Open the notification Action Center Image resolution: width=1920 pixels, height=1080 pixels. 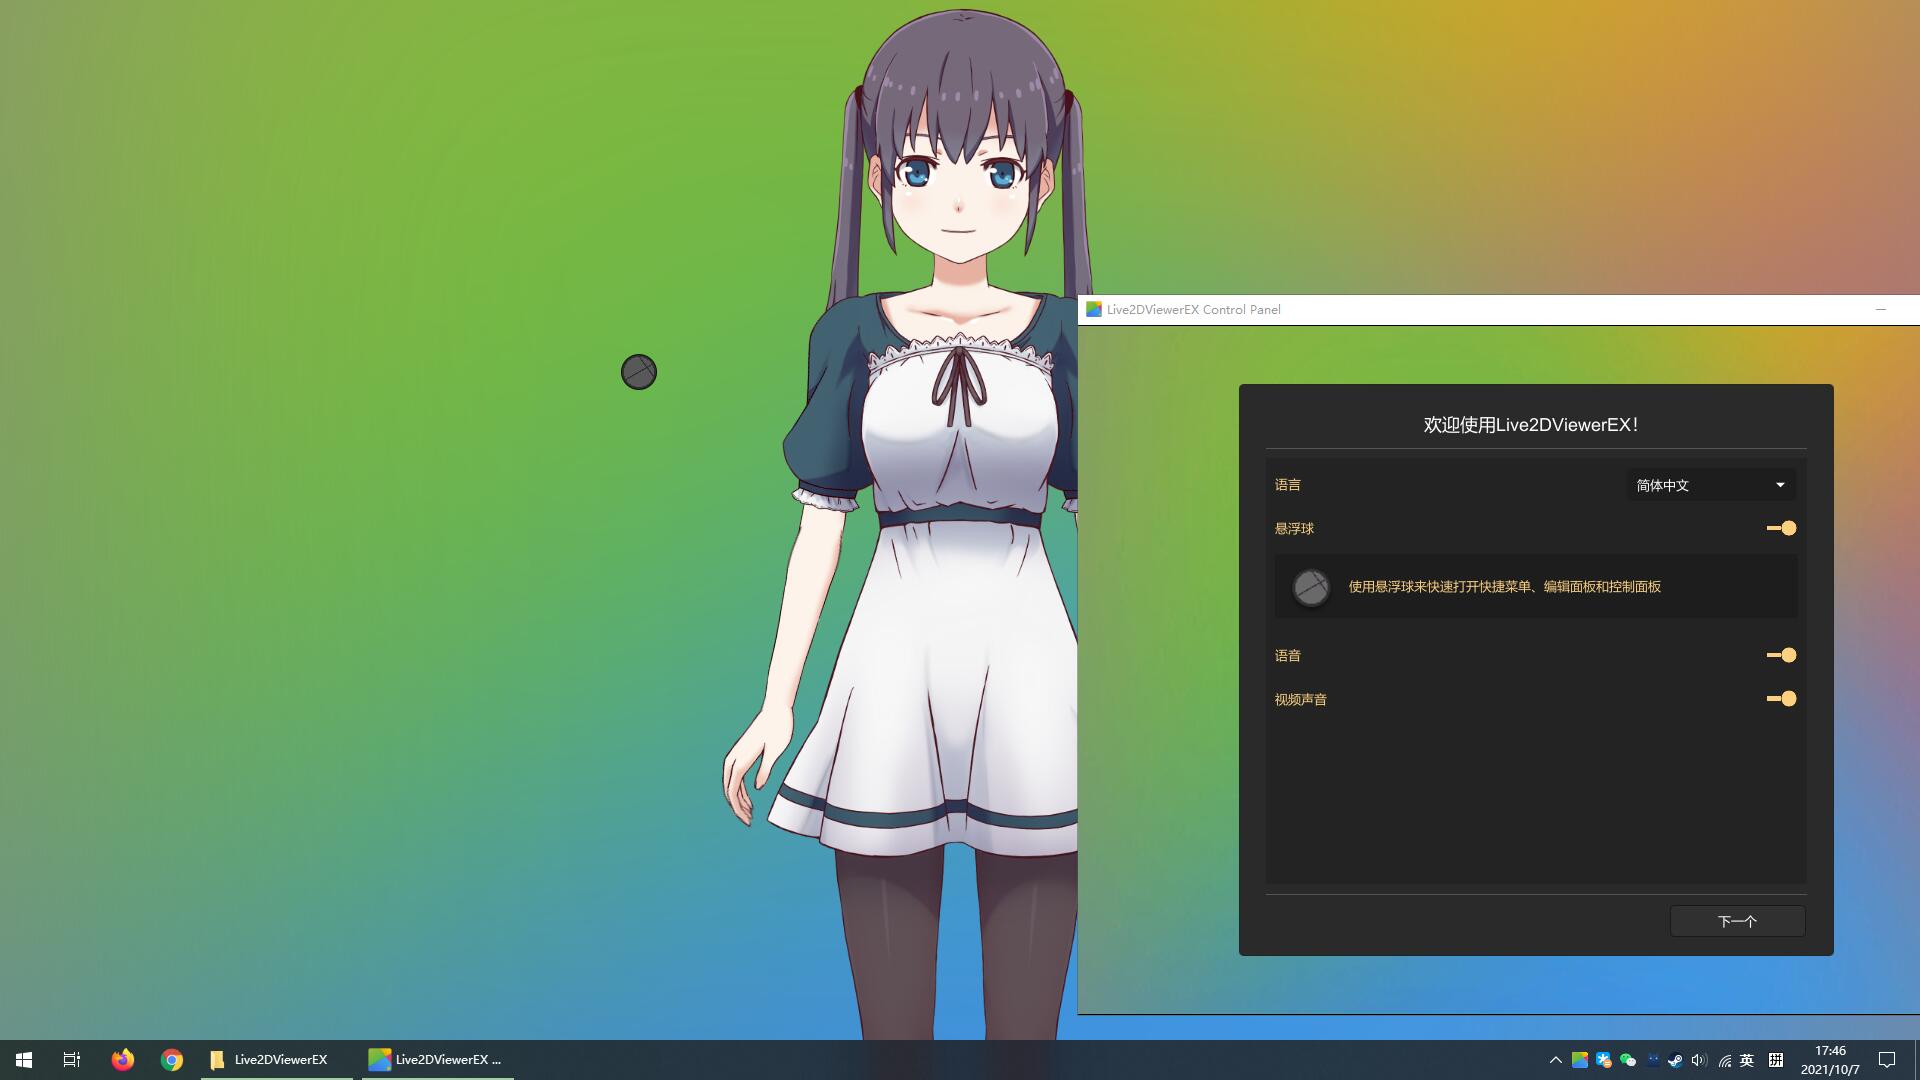[x=1887, y=1060]
